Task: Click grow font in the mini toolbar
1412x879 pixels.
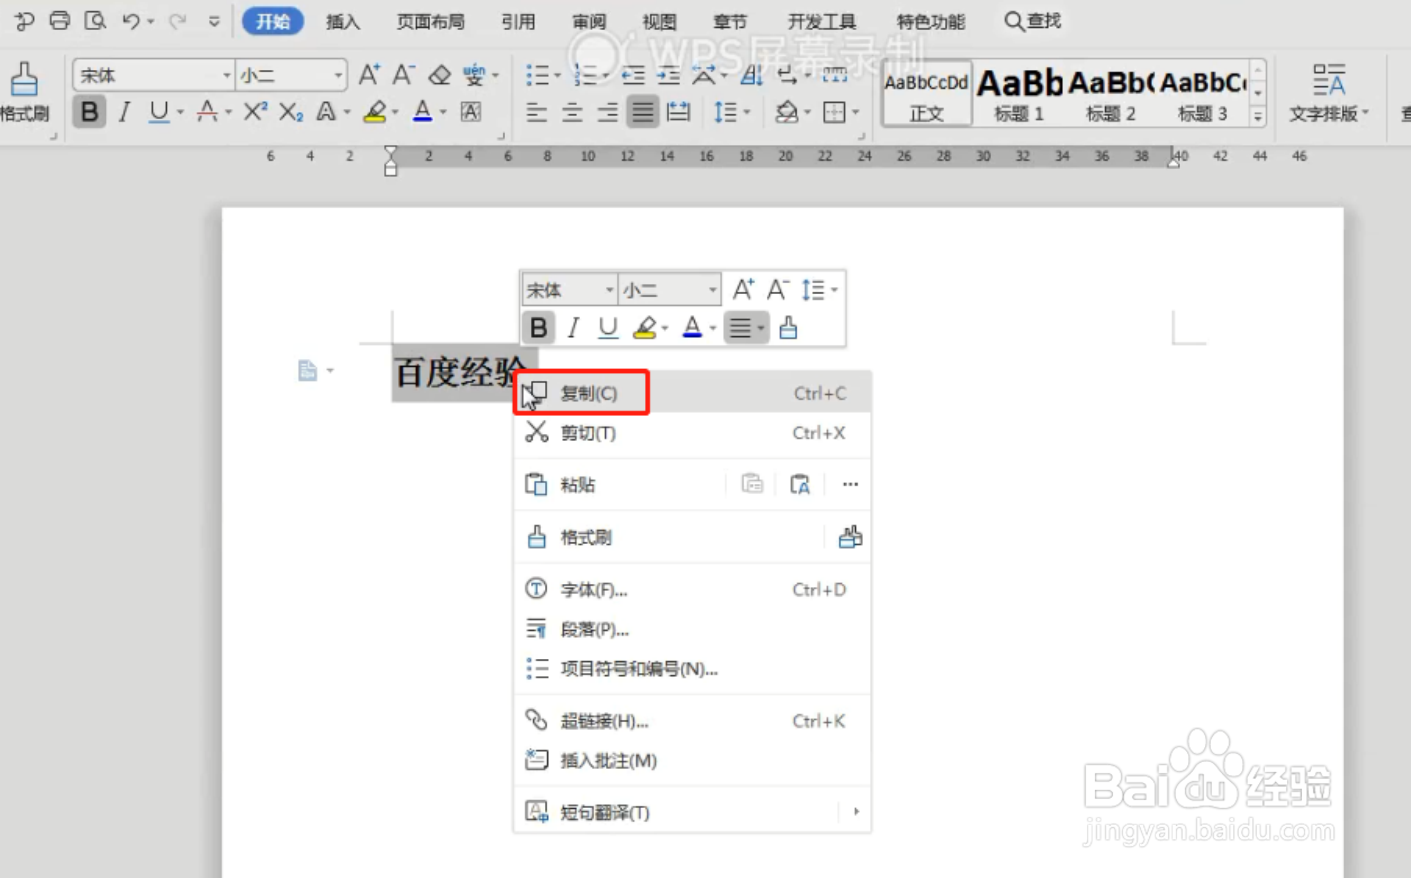Action: tap(743, 290)
